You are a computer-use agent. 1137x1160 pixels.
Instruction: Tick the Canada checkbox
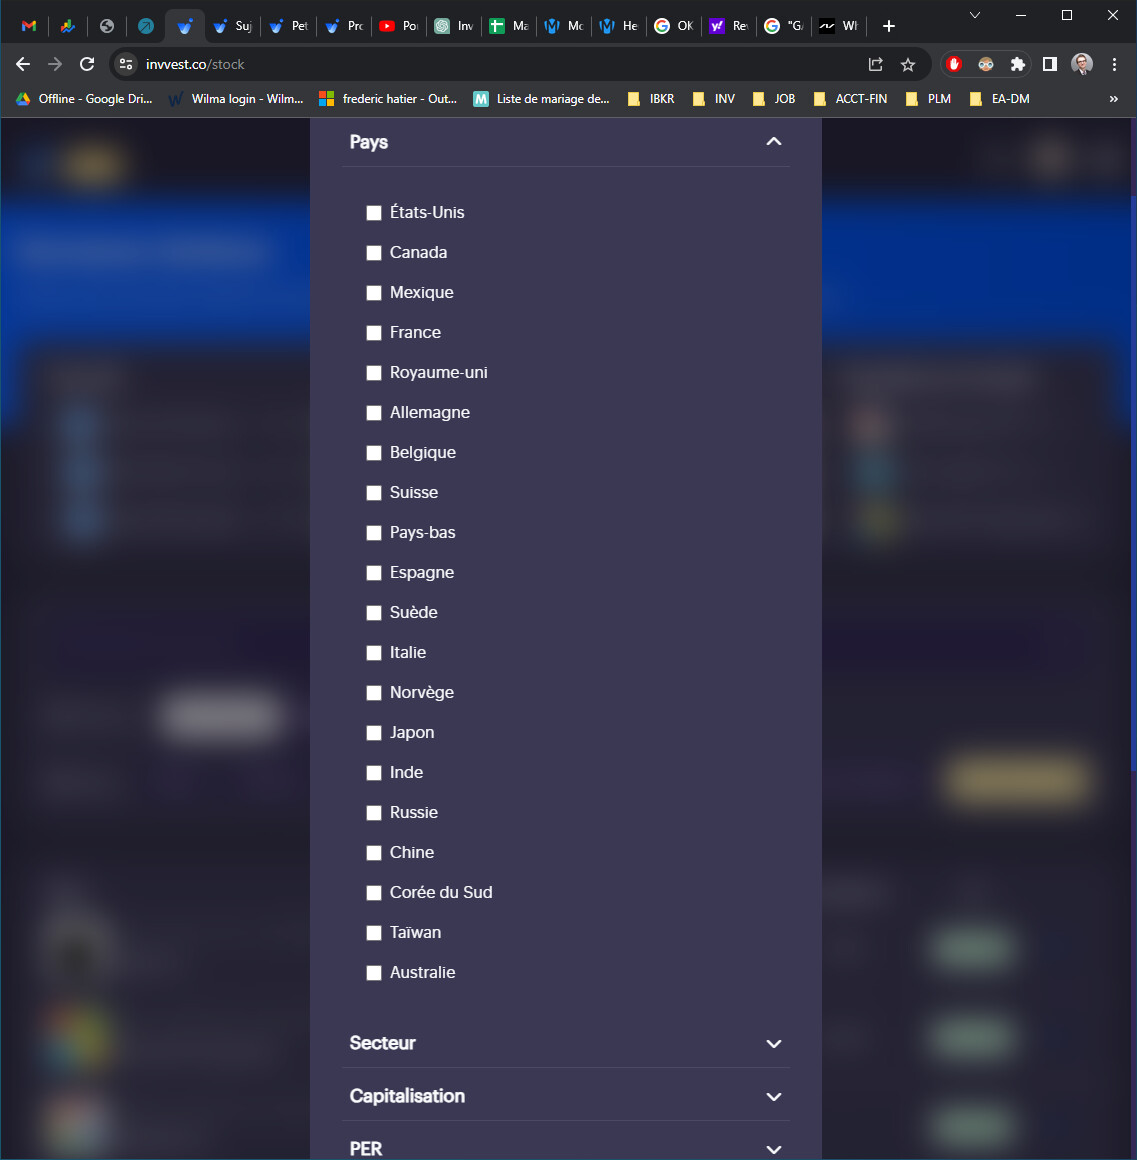(374, 253)
